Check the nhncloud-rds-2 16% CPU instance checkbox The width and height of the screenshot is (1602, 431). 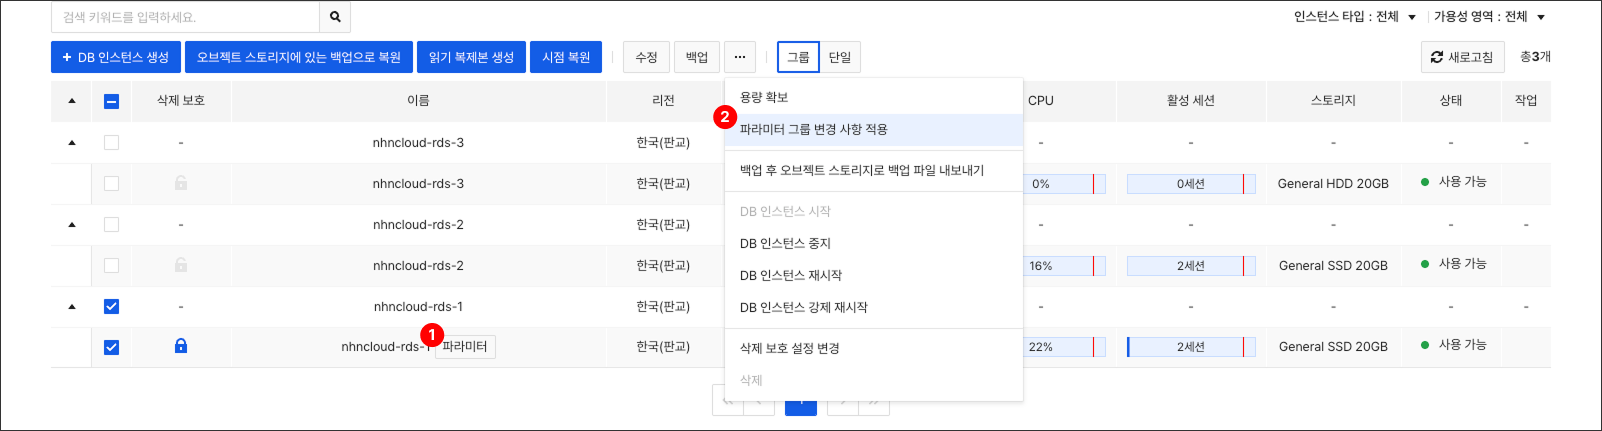[x=111, y=265]
